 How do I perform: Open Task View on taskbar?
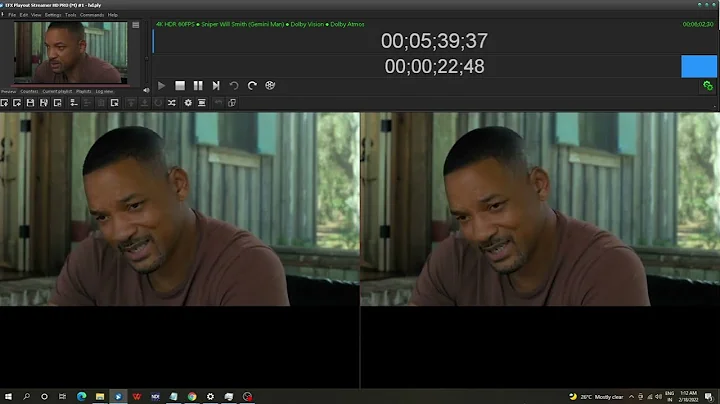coord(62,396)
